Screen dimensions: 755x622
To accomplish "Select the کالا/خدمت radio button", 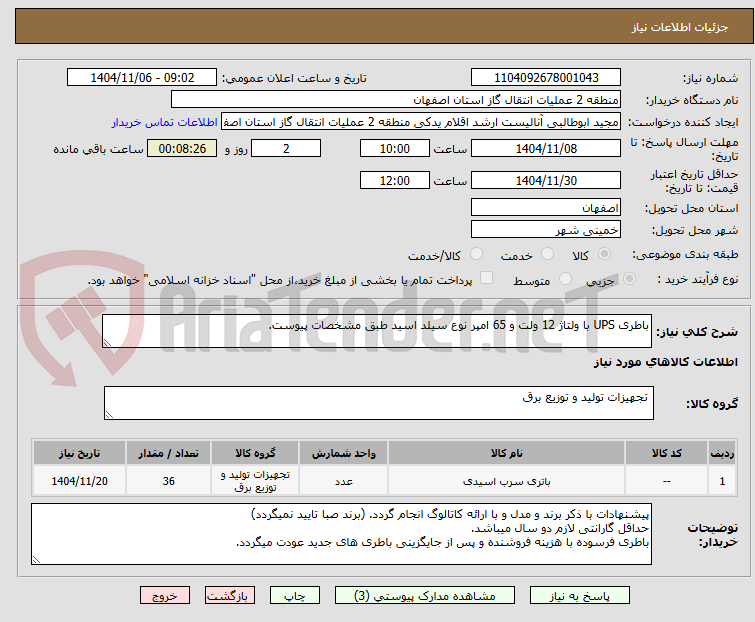I will tap(476, 254).
